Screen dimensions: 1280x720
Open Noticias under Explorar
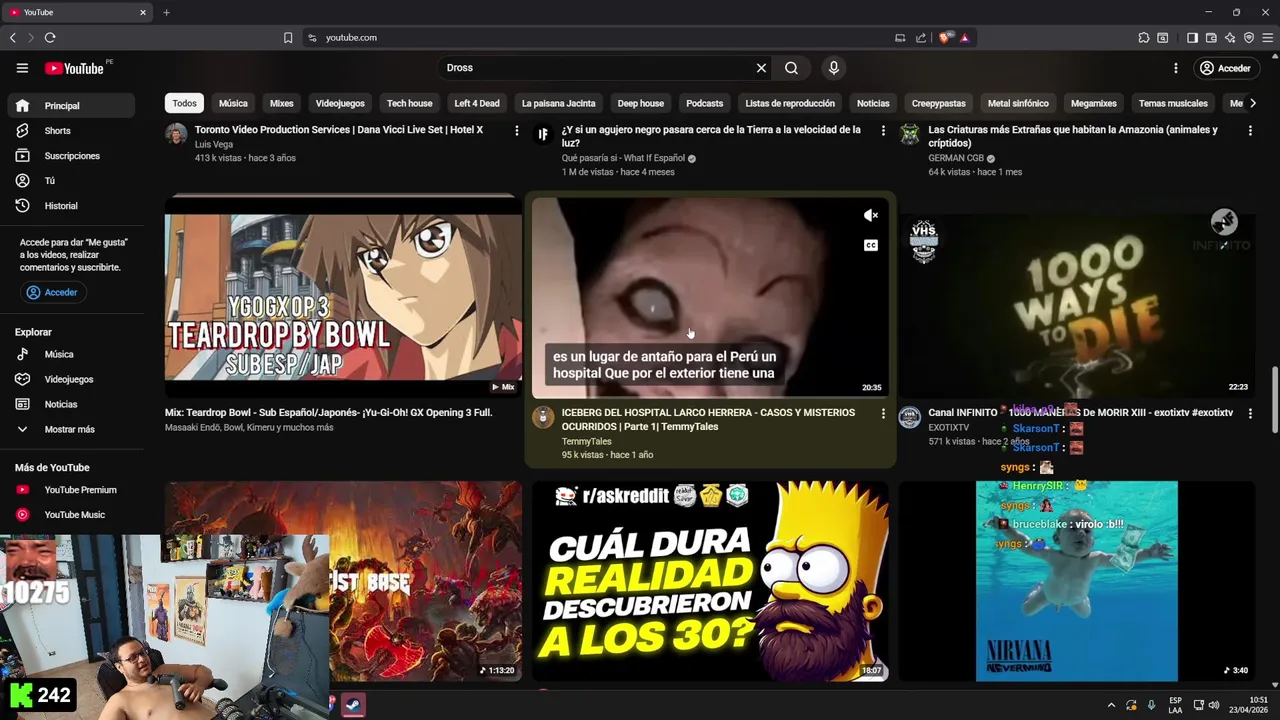click(x=70, y=404)
